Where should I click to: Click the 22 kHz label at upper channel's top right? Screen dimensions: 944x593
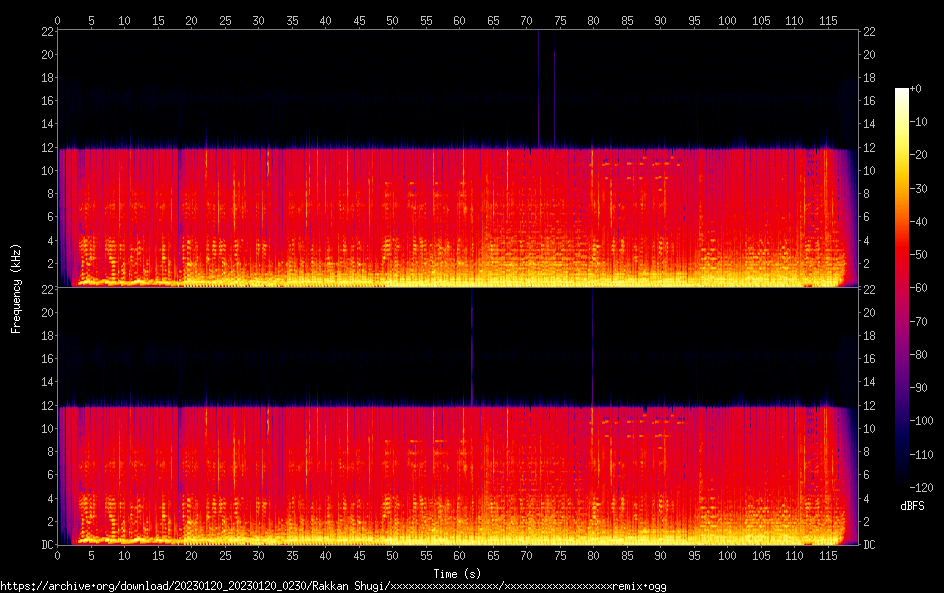(x=871, y=32)
